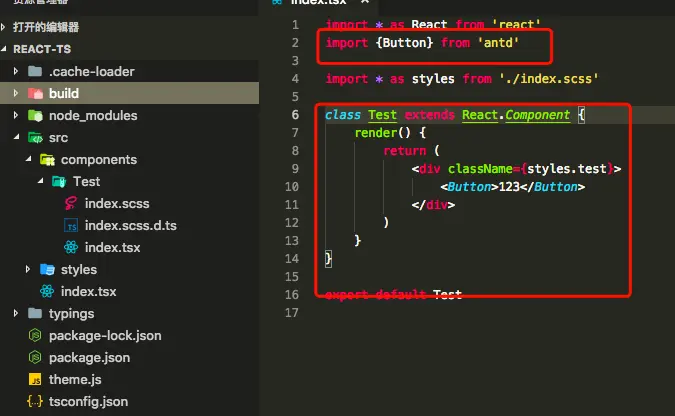Collapse the Test folder arrow
This screenshot has width=675, height=416.
(x=40, y=181)
